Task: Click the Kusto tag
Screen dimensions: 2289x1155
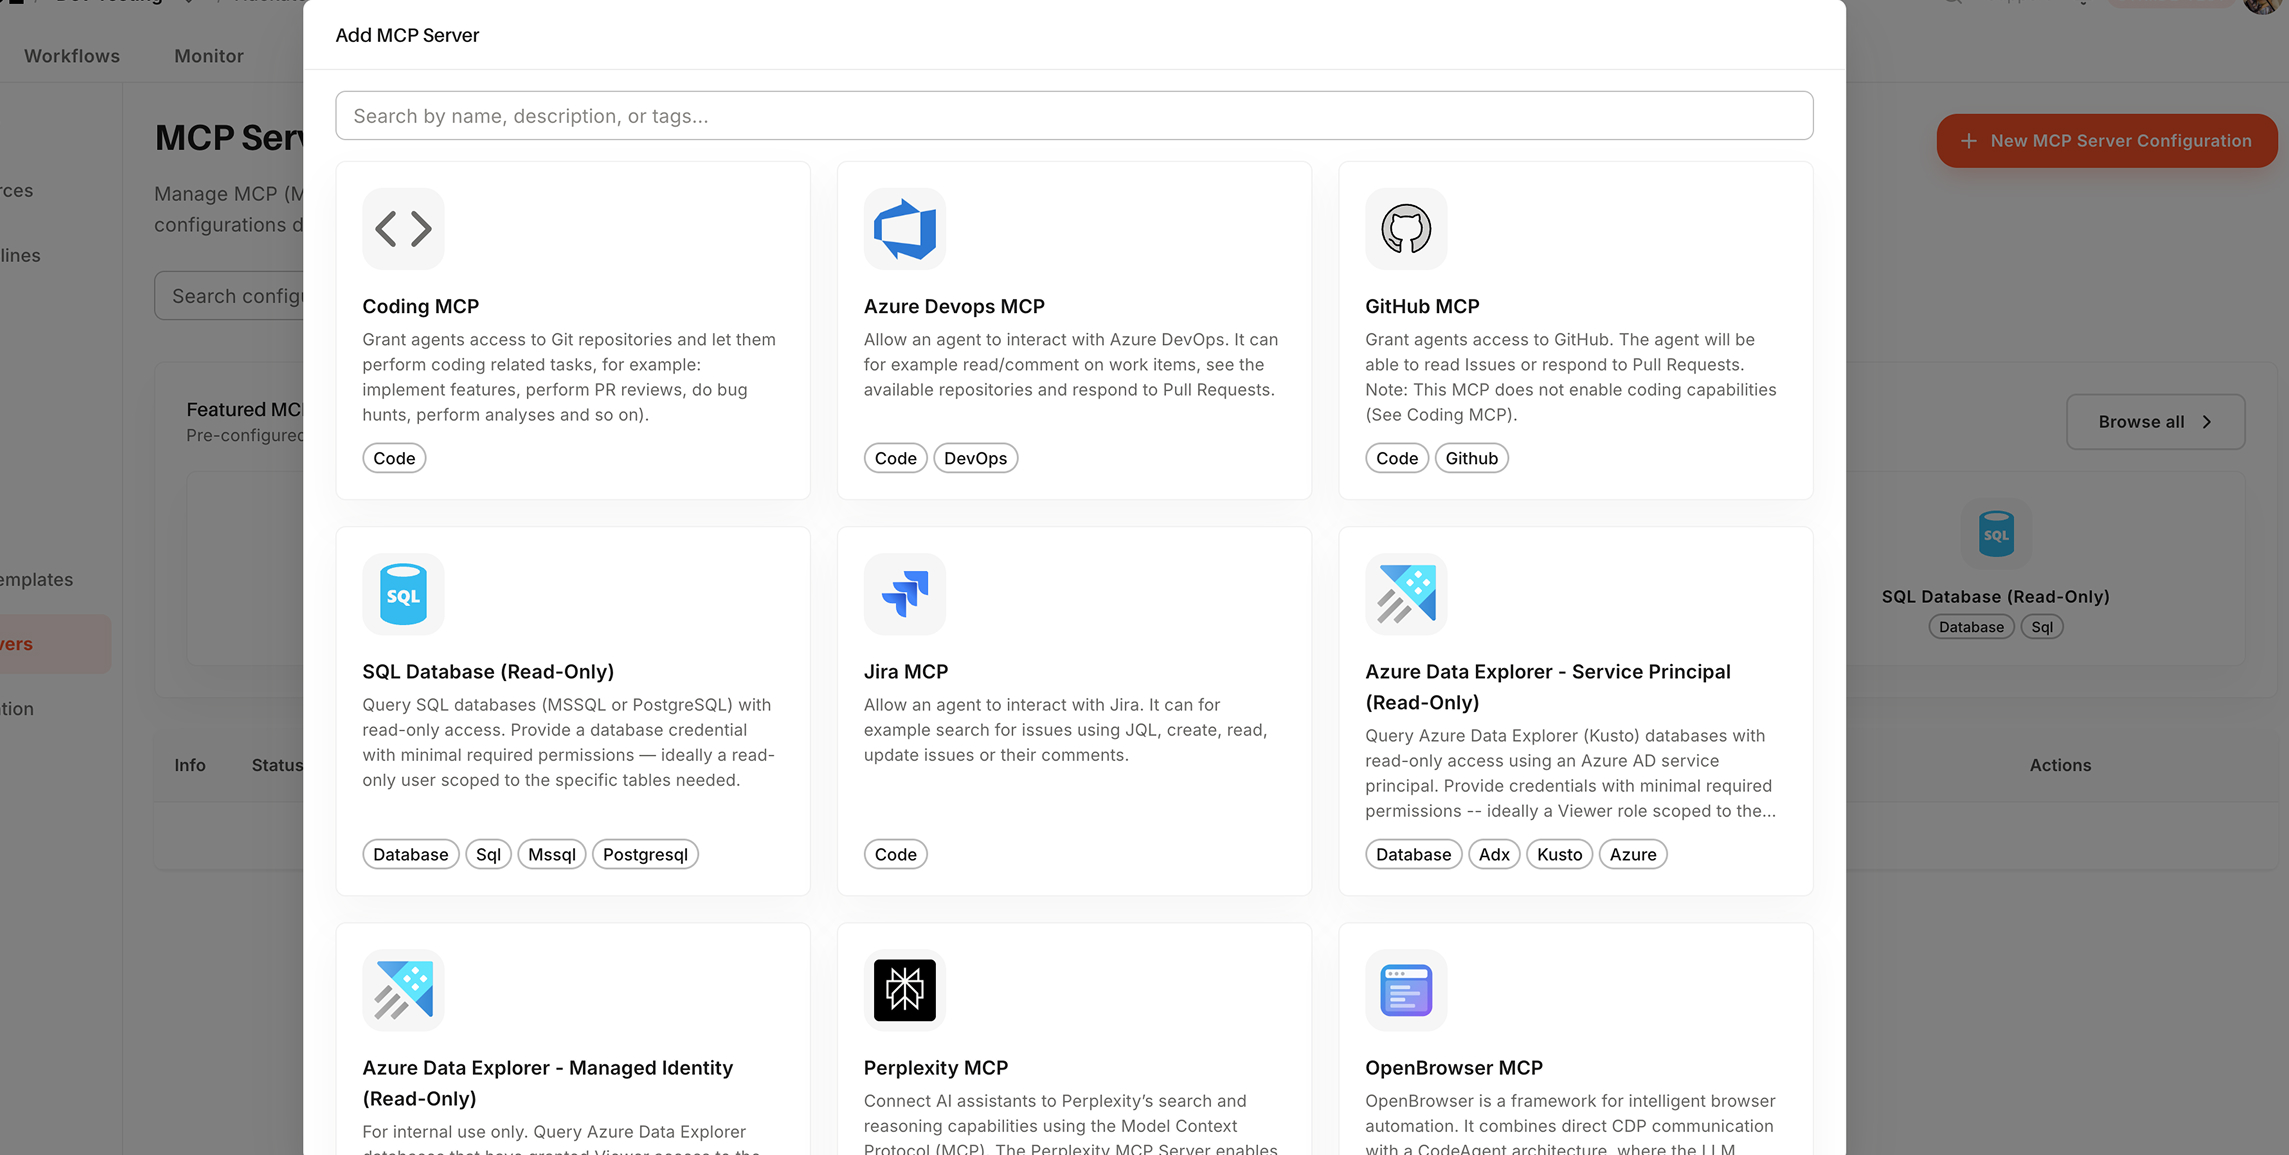Action: pos(1559,854)
